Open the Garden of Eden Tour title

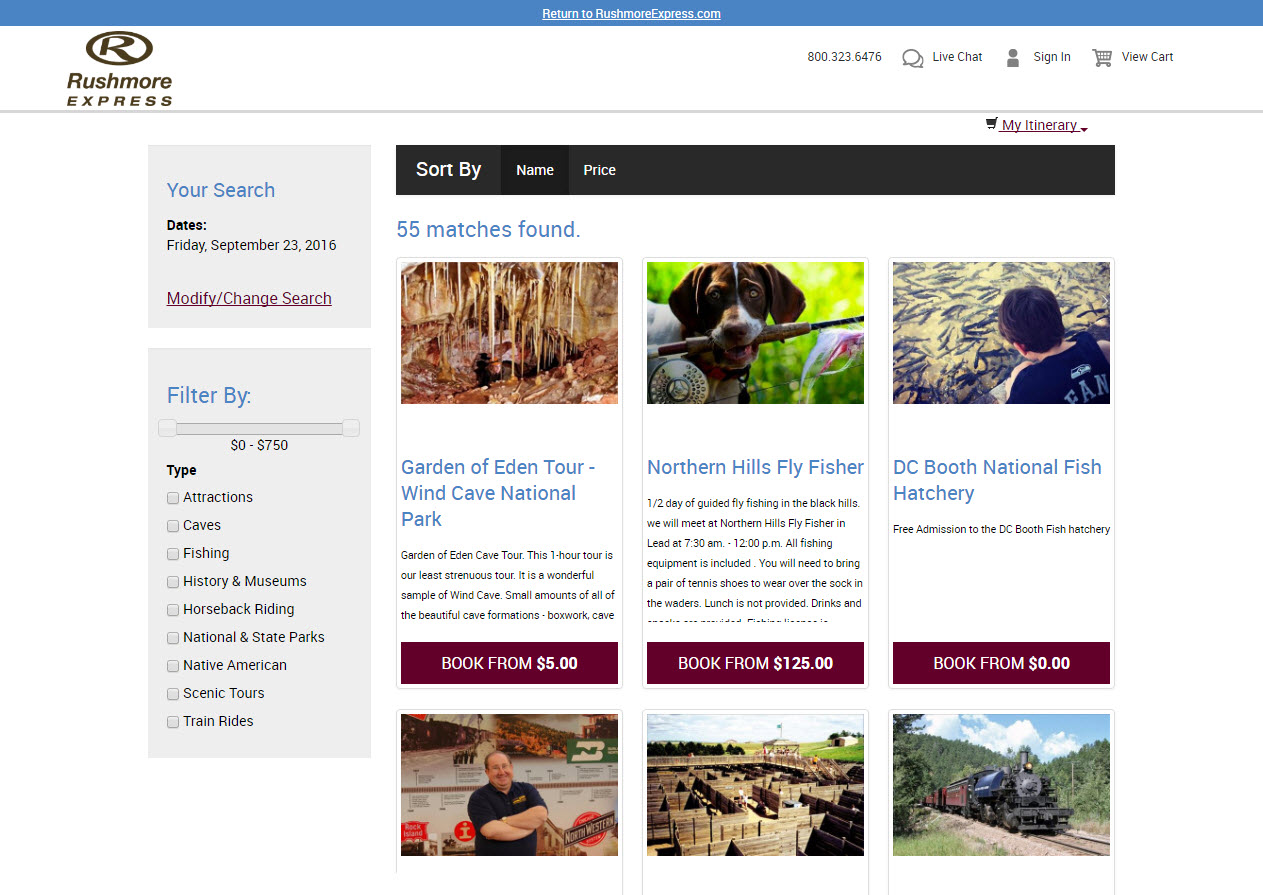pos(498,493)
